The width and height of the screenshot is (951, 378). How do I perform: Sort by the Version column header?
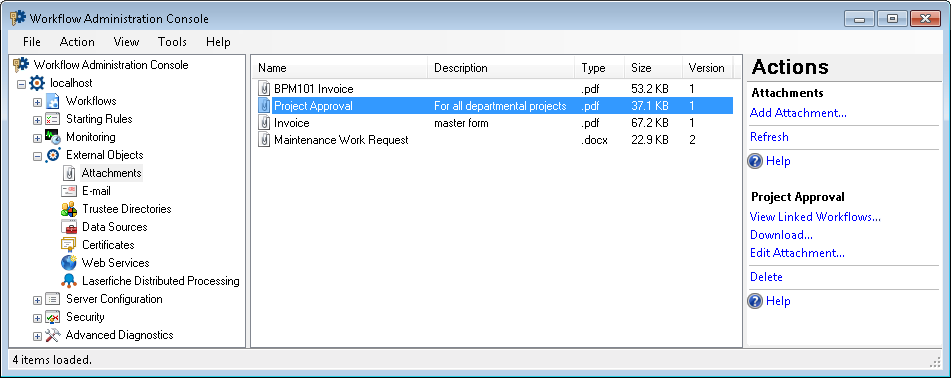(x=707, y=68)
